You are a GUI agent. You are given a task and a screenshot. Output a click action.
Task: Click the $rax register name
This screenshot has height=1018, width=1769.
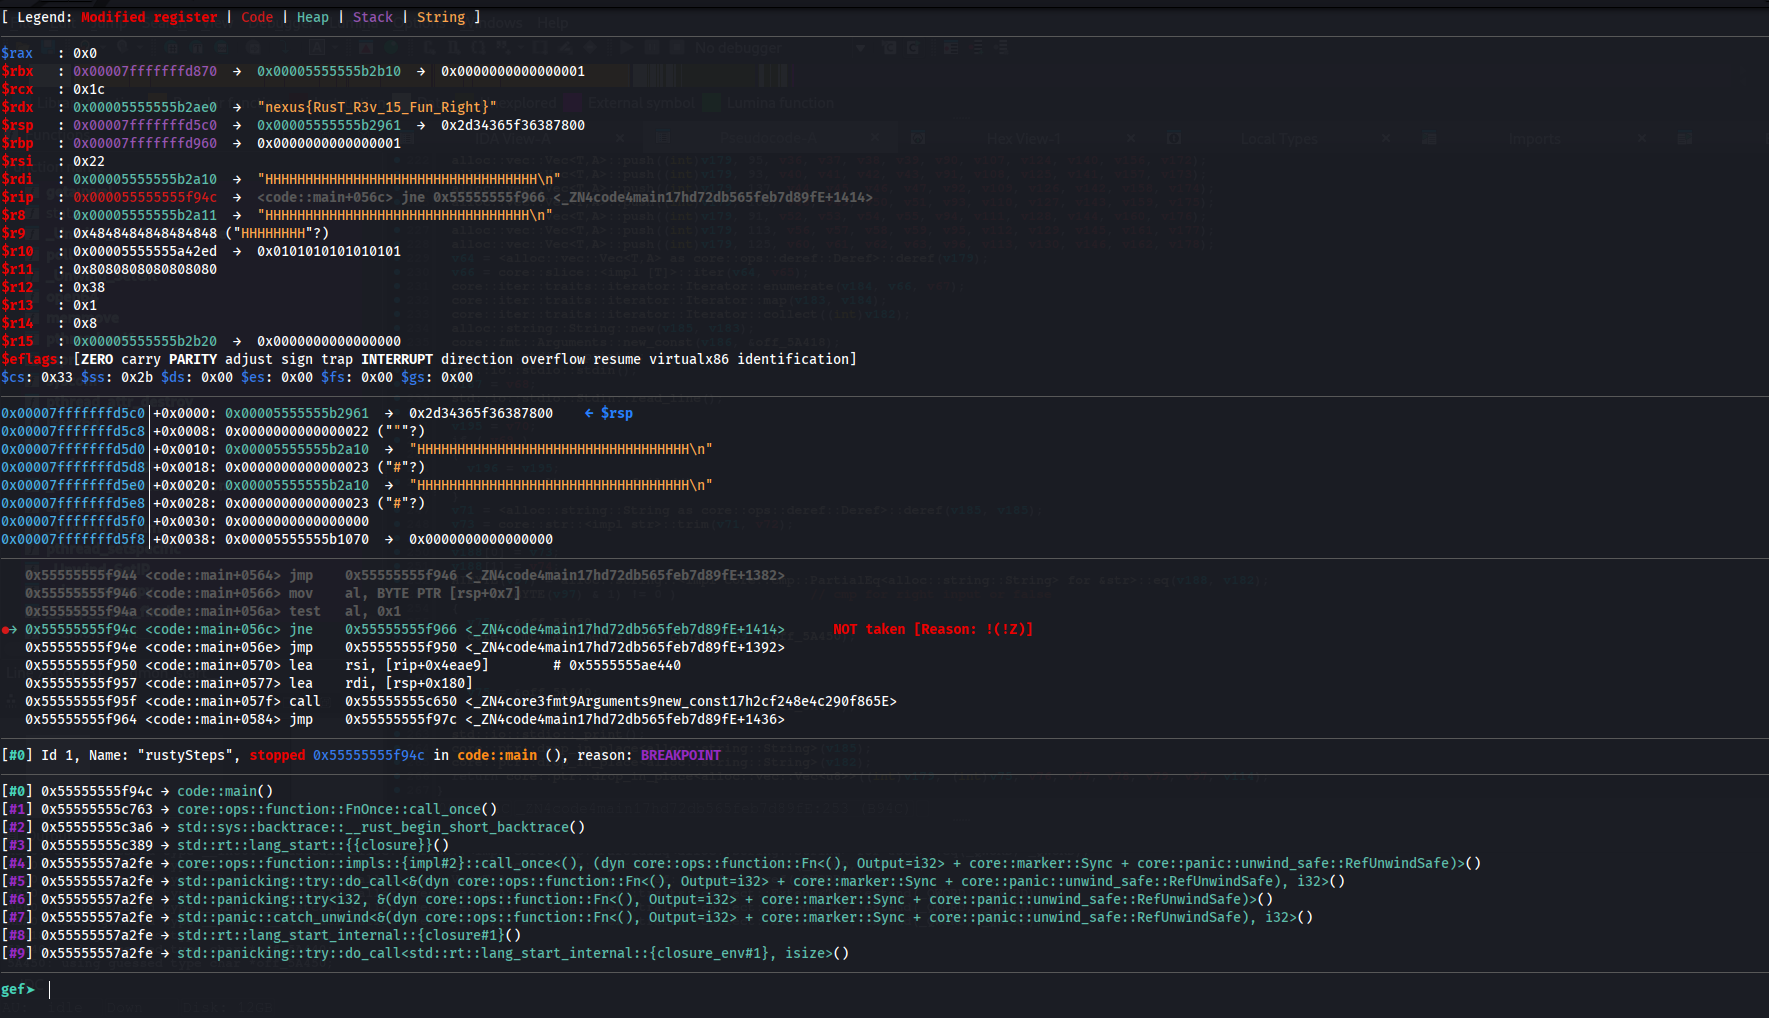[x=17, y=53]
